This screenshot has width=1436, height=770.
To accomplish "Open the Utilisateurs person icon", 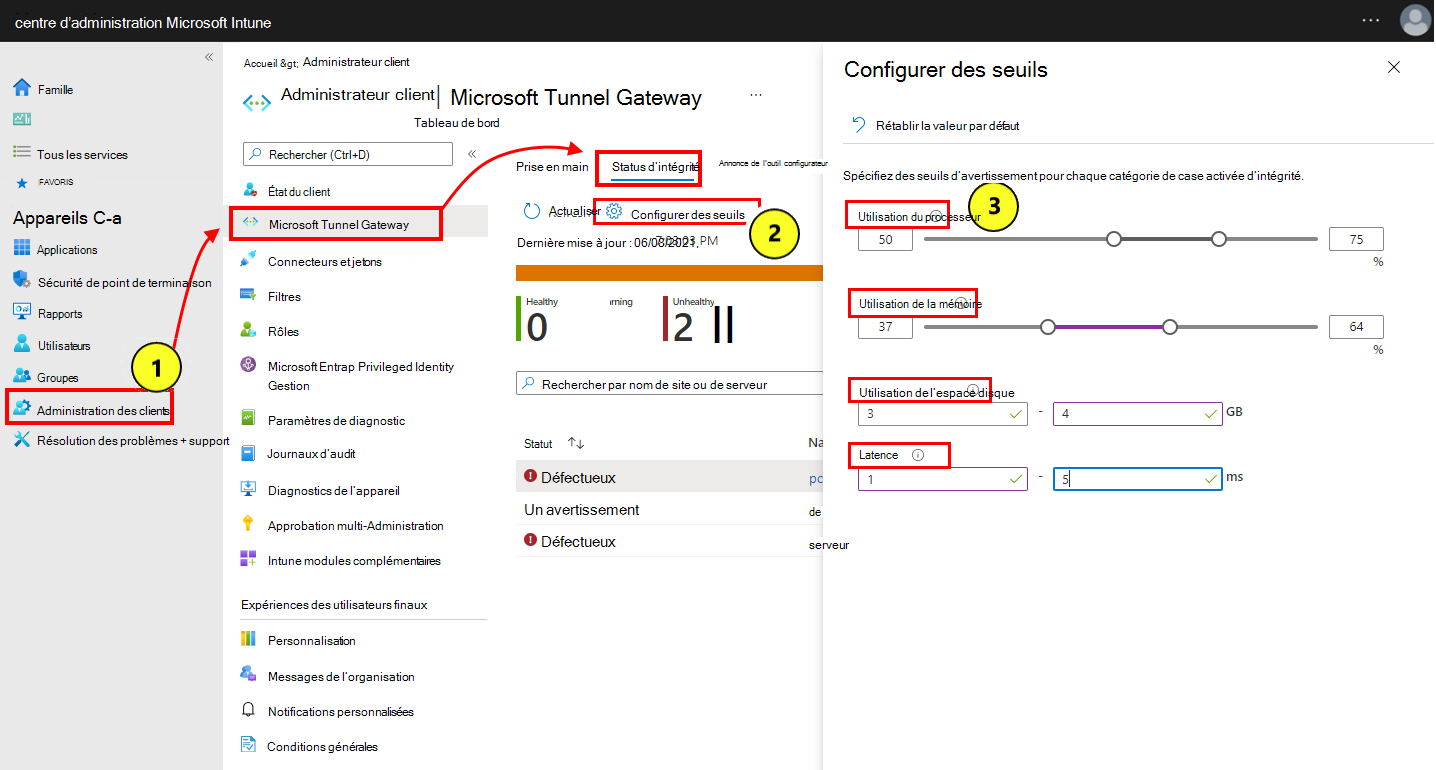I will pyautogui.click(x=22, y=344).
